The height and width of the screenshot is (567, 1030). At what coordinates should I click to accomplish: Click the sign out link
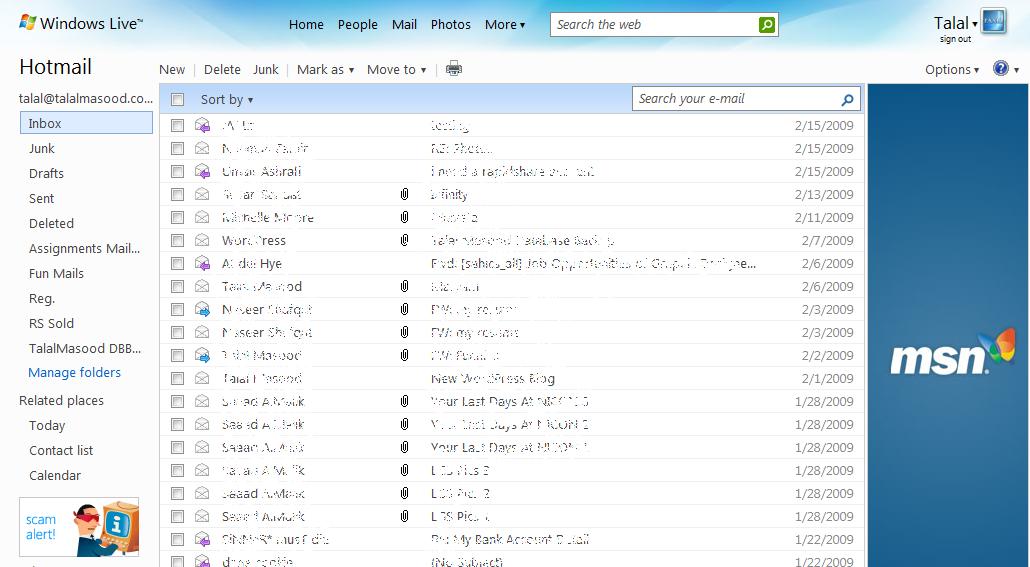955,39
